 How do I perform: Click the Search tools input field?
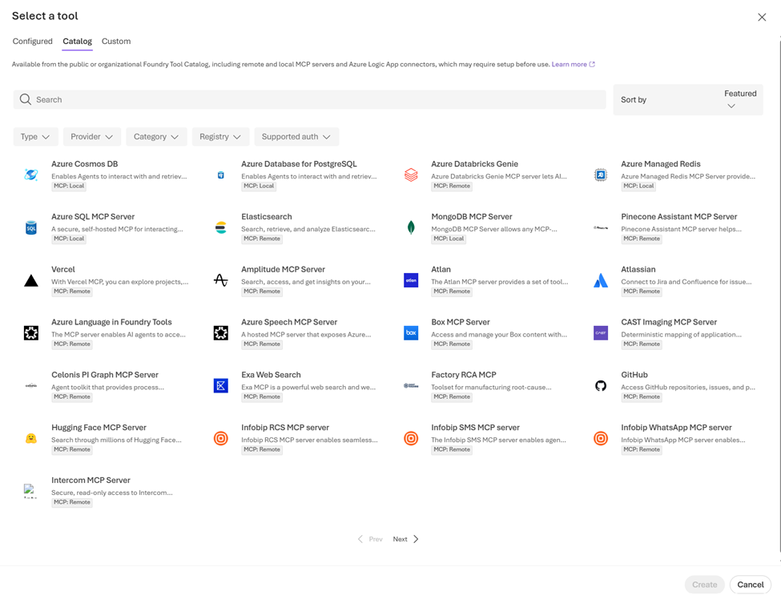(310, 100)
